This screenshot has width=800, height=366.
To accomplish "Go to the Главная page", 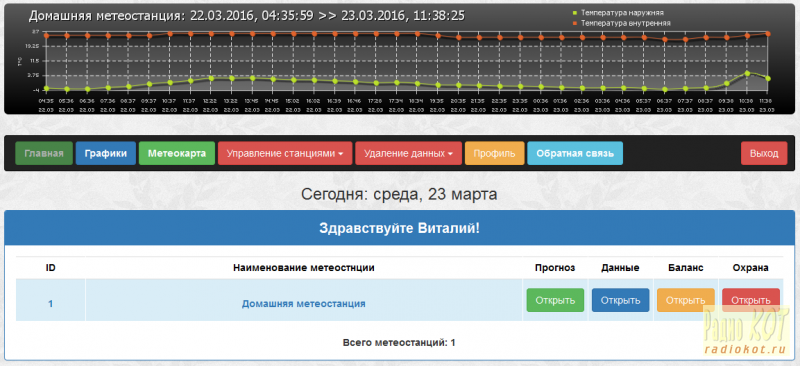I will point(44,154).
